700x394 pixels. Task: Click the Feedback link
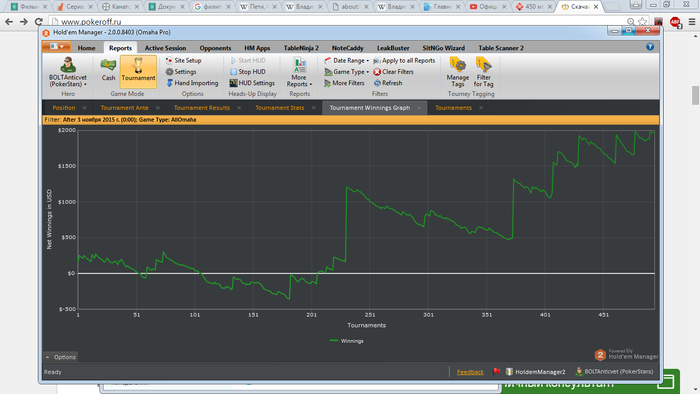click(470, 372)
